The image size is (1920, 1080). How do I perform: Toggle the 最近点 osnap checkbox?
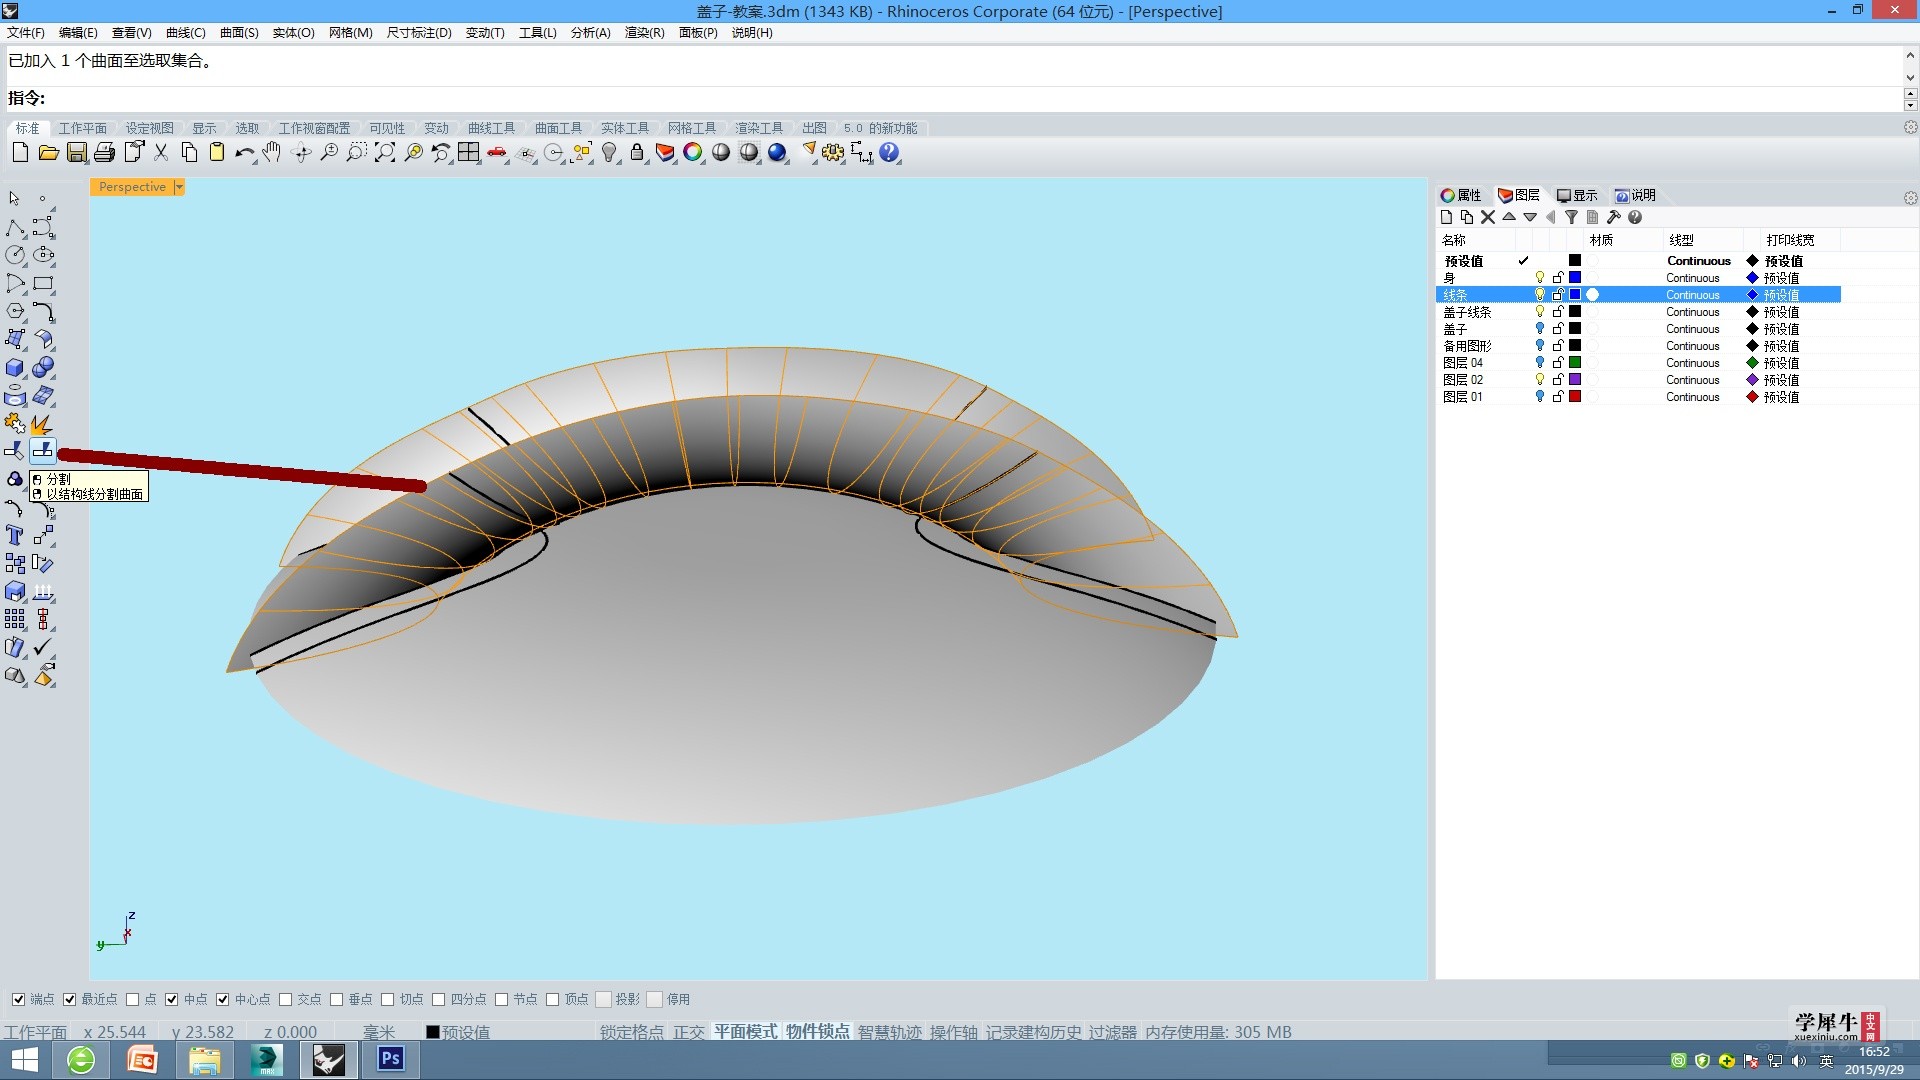(69, 999)
